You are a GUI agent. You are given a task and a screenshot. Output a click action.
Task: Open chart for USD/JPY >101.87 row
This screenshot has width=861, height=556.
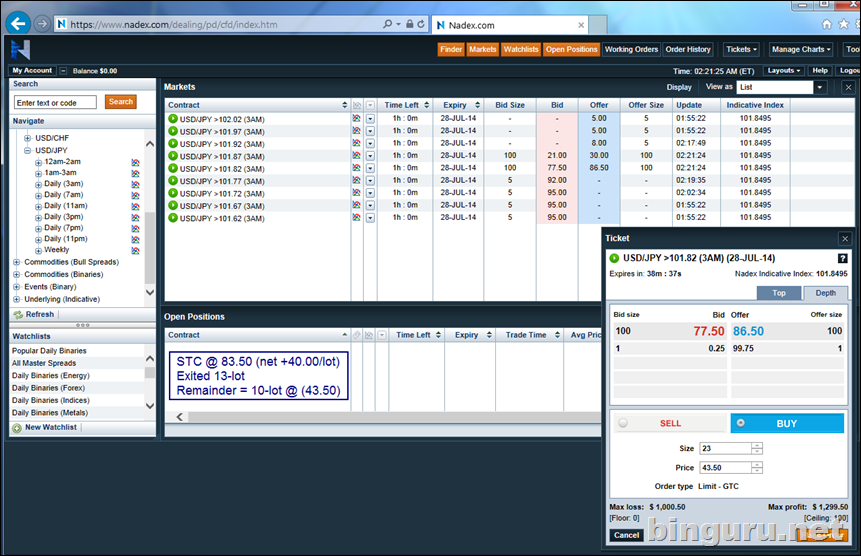tap(356, 155)
